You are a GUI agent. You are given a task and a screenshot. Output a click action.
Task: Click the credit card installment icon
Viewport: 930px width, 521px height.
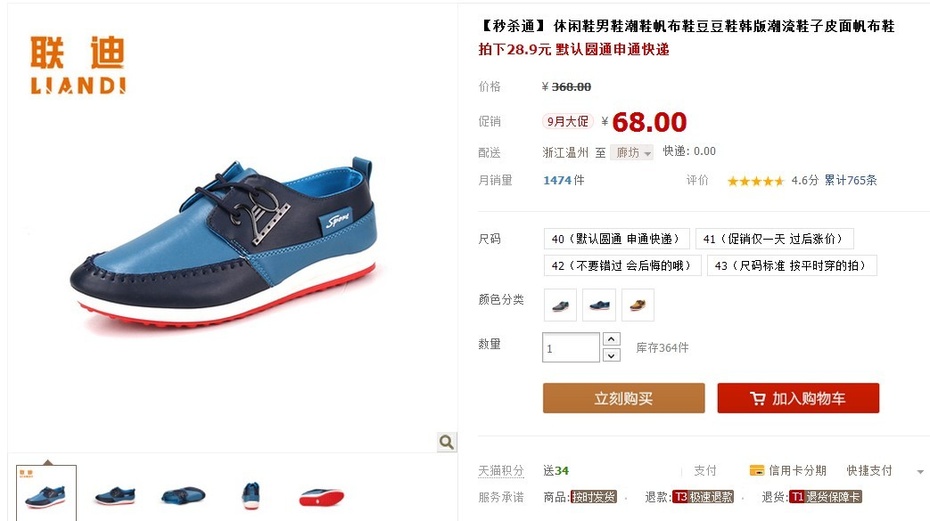757,471
